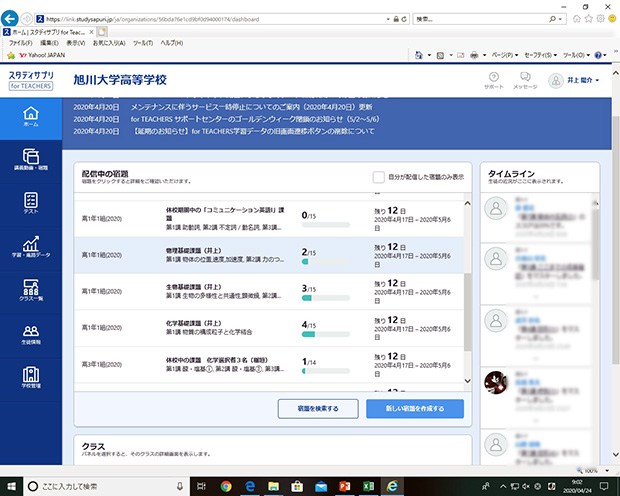Click the first timeline entry avatar
Image resolution: width=620 pixels, height=496 pixels.
coord(496,208)
